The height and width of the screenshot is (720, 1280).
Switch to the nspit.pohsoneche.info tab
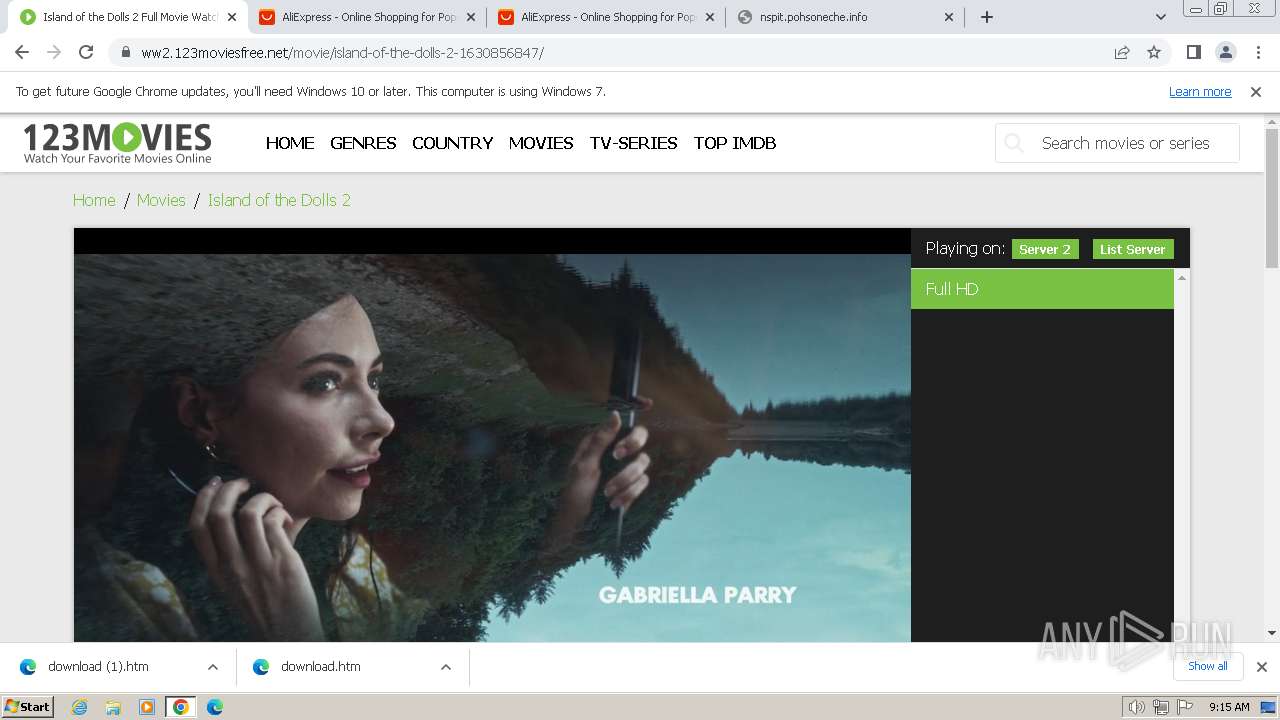[x=846, y=17]
